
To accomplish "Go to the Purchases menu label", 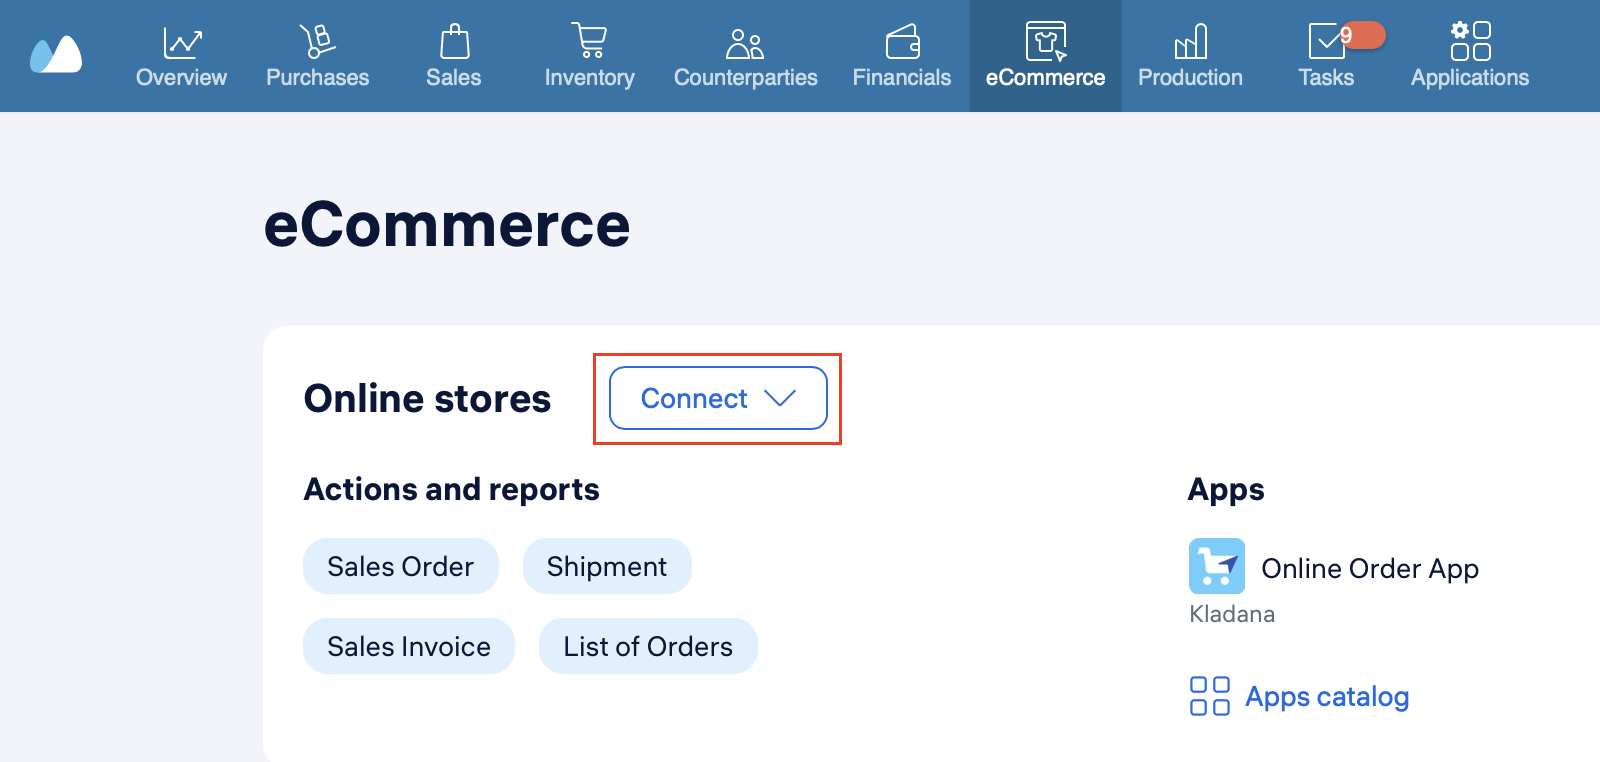I will click(x=317, y=77).
